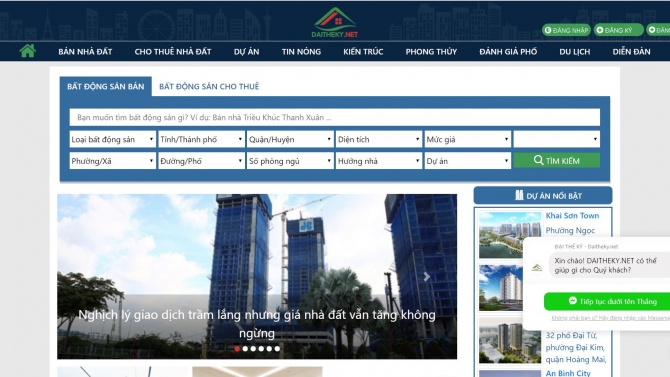Switch to Bất động sản cho thuê tab
Image resolution: width=670 pixels, height=377 pixels.
click(x=209, y=86)
